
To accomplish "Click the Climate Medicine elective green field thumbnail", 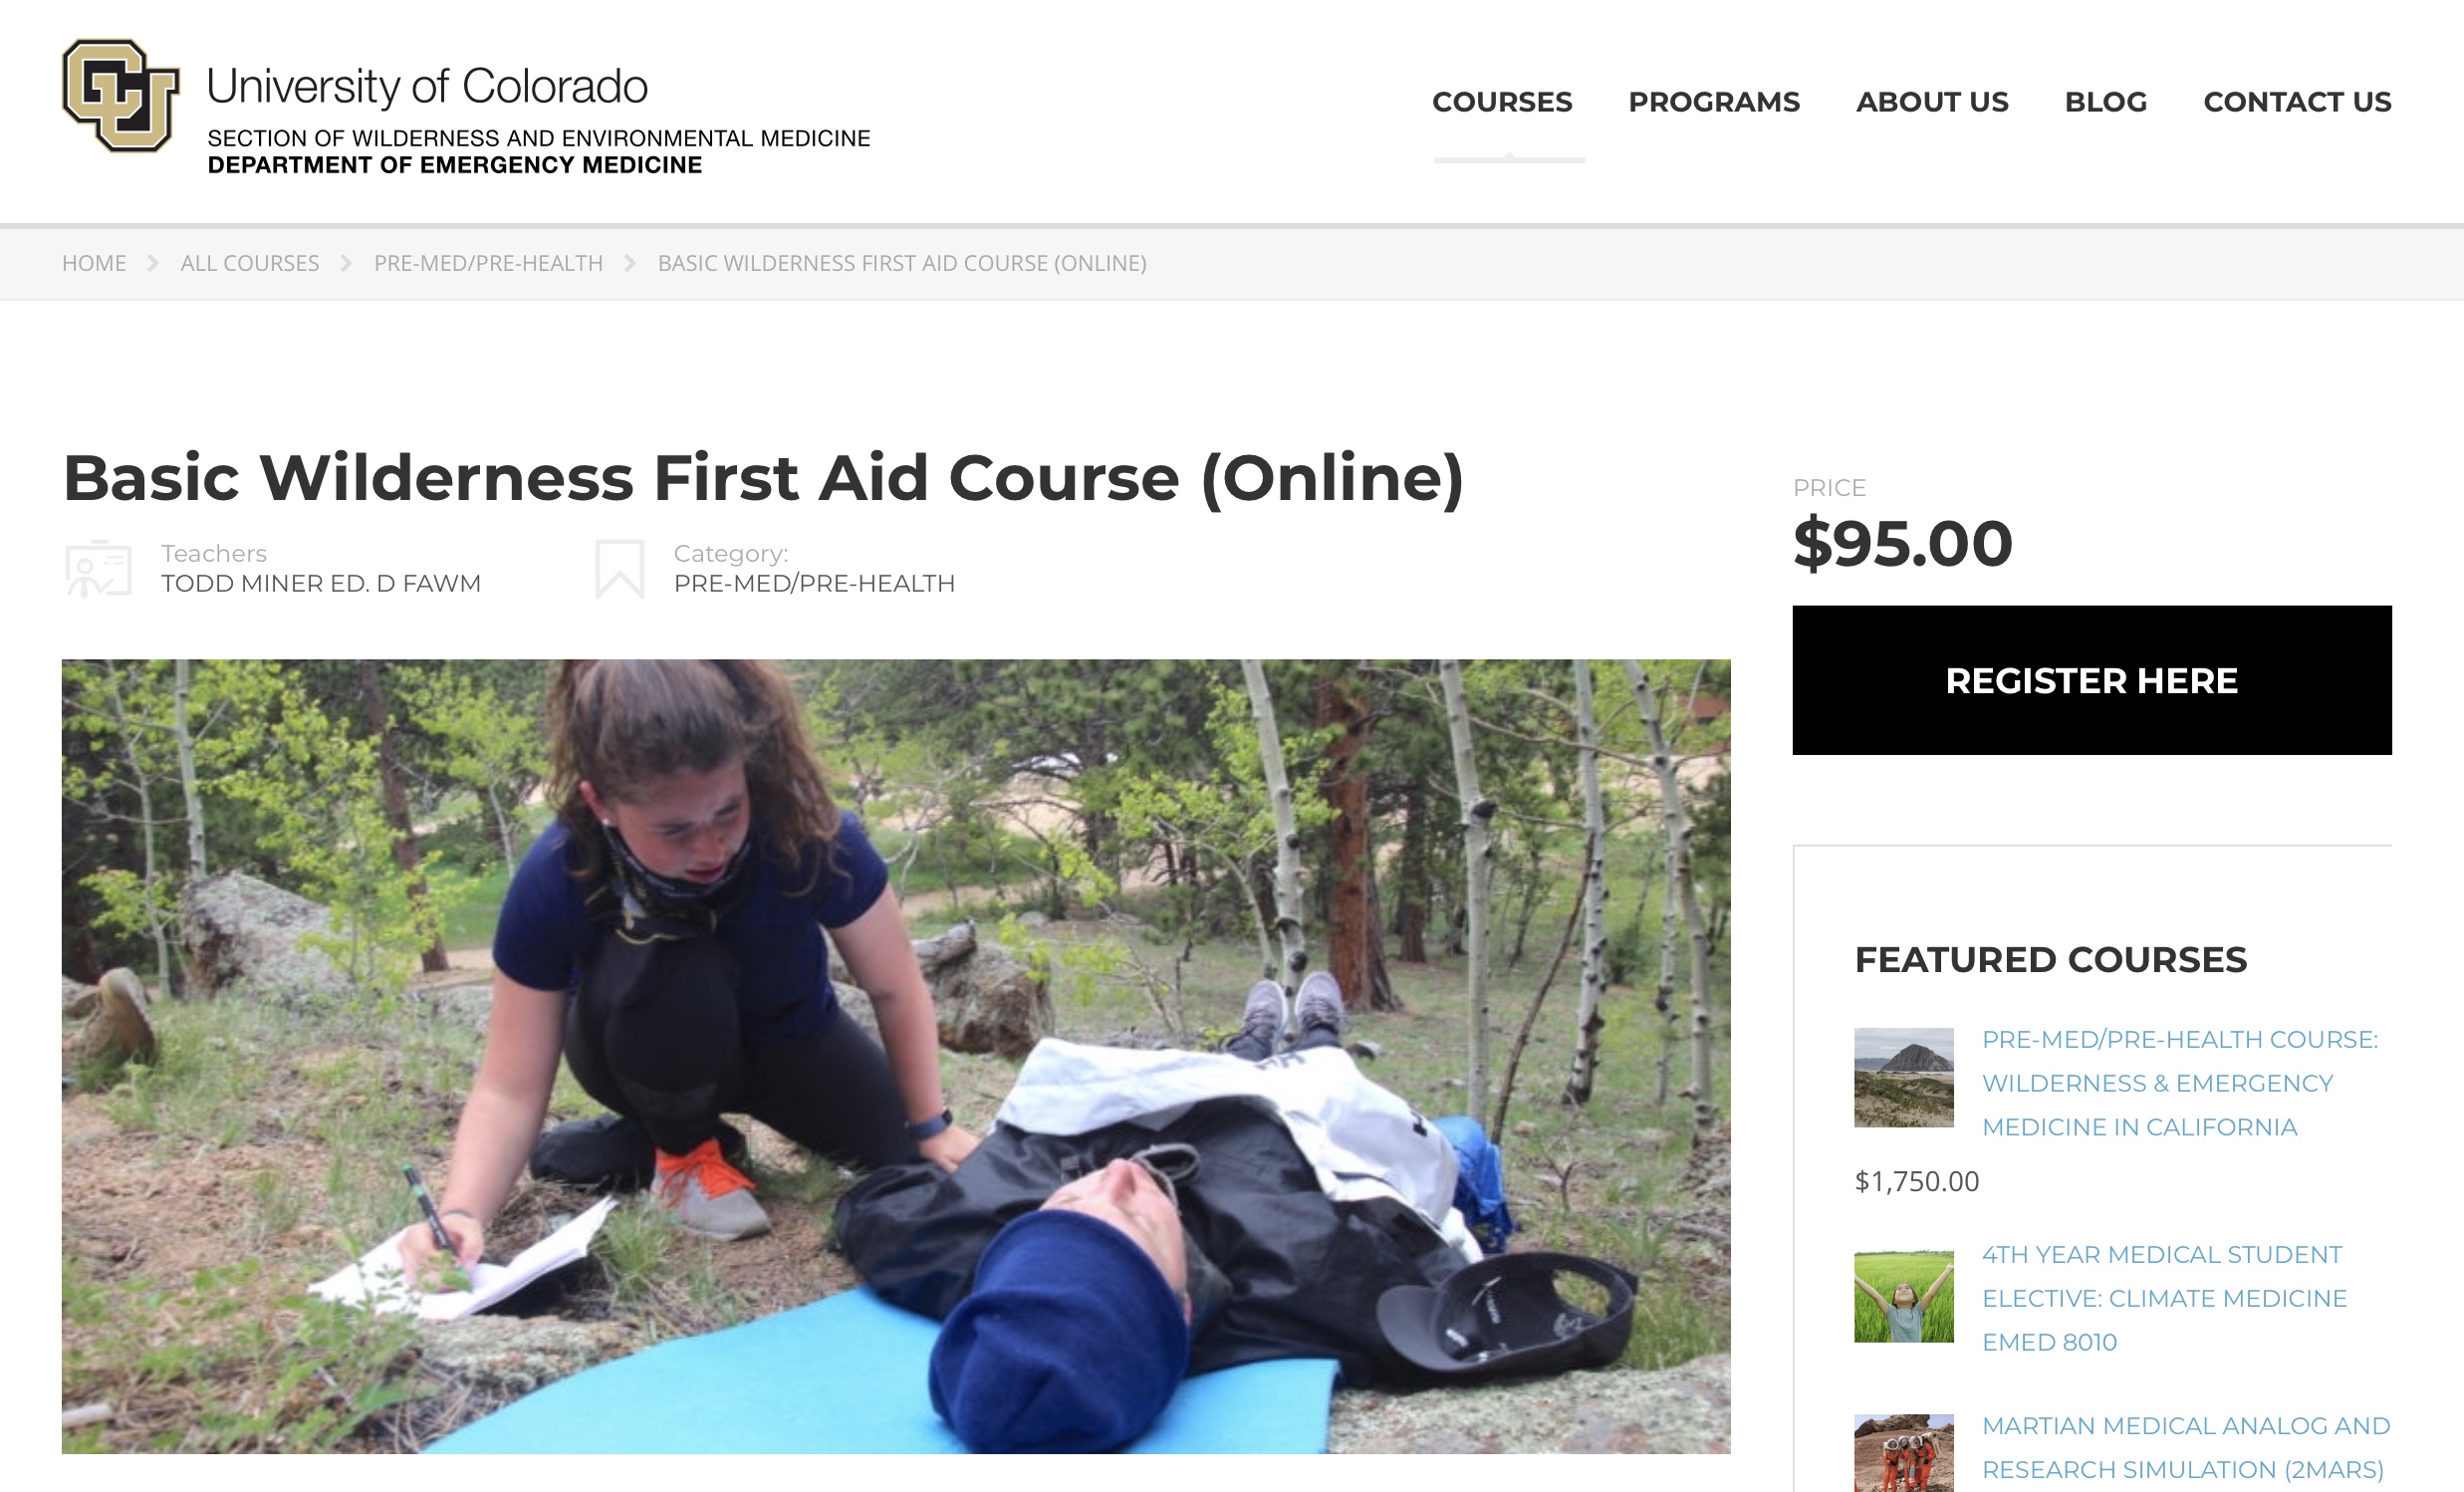I will click(x=1904, y=1296).
